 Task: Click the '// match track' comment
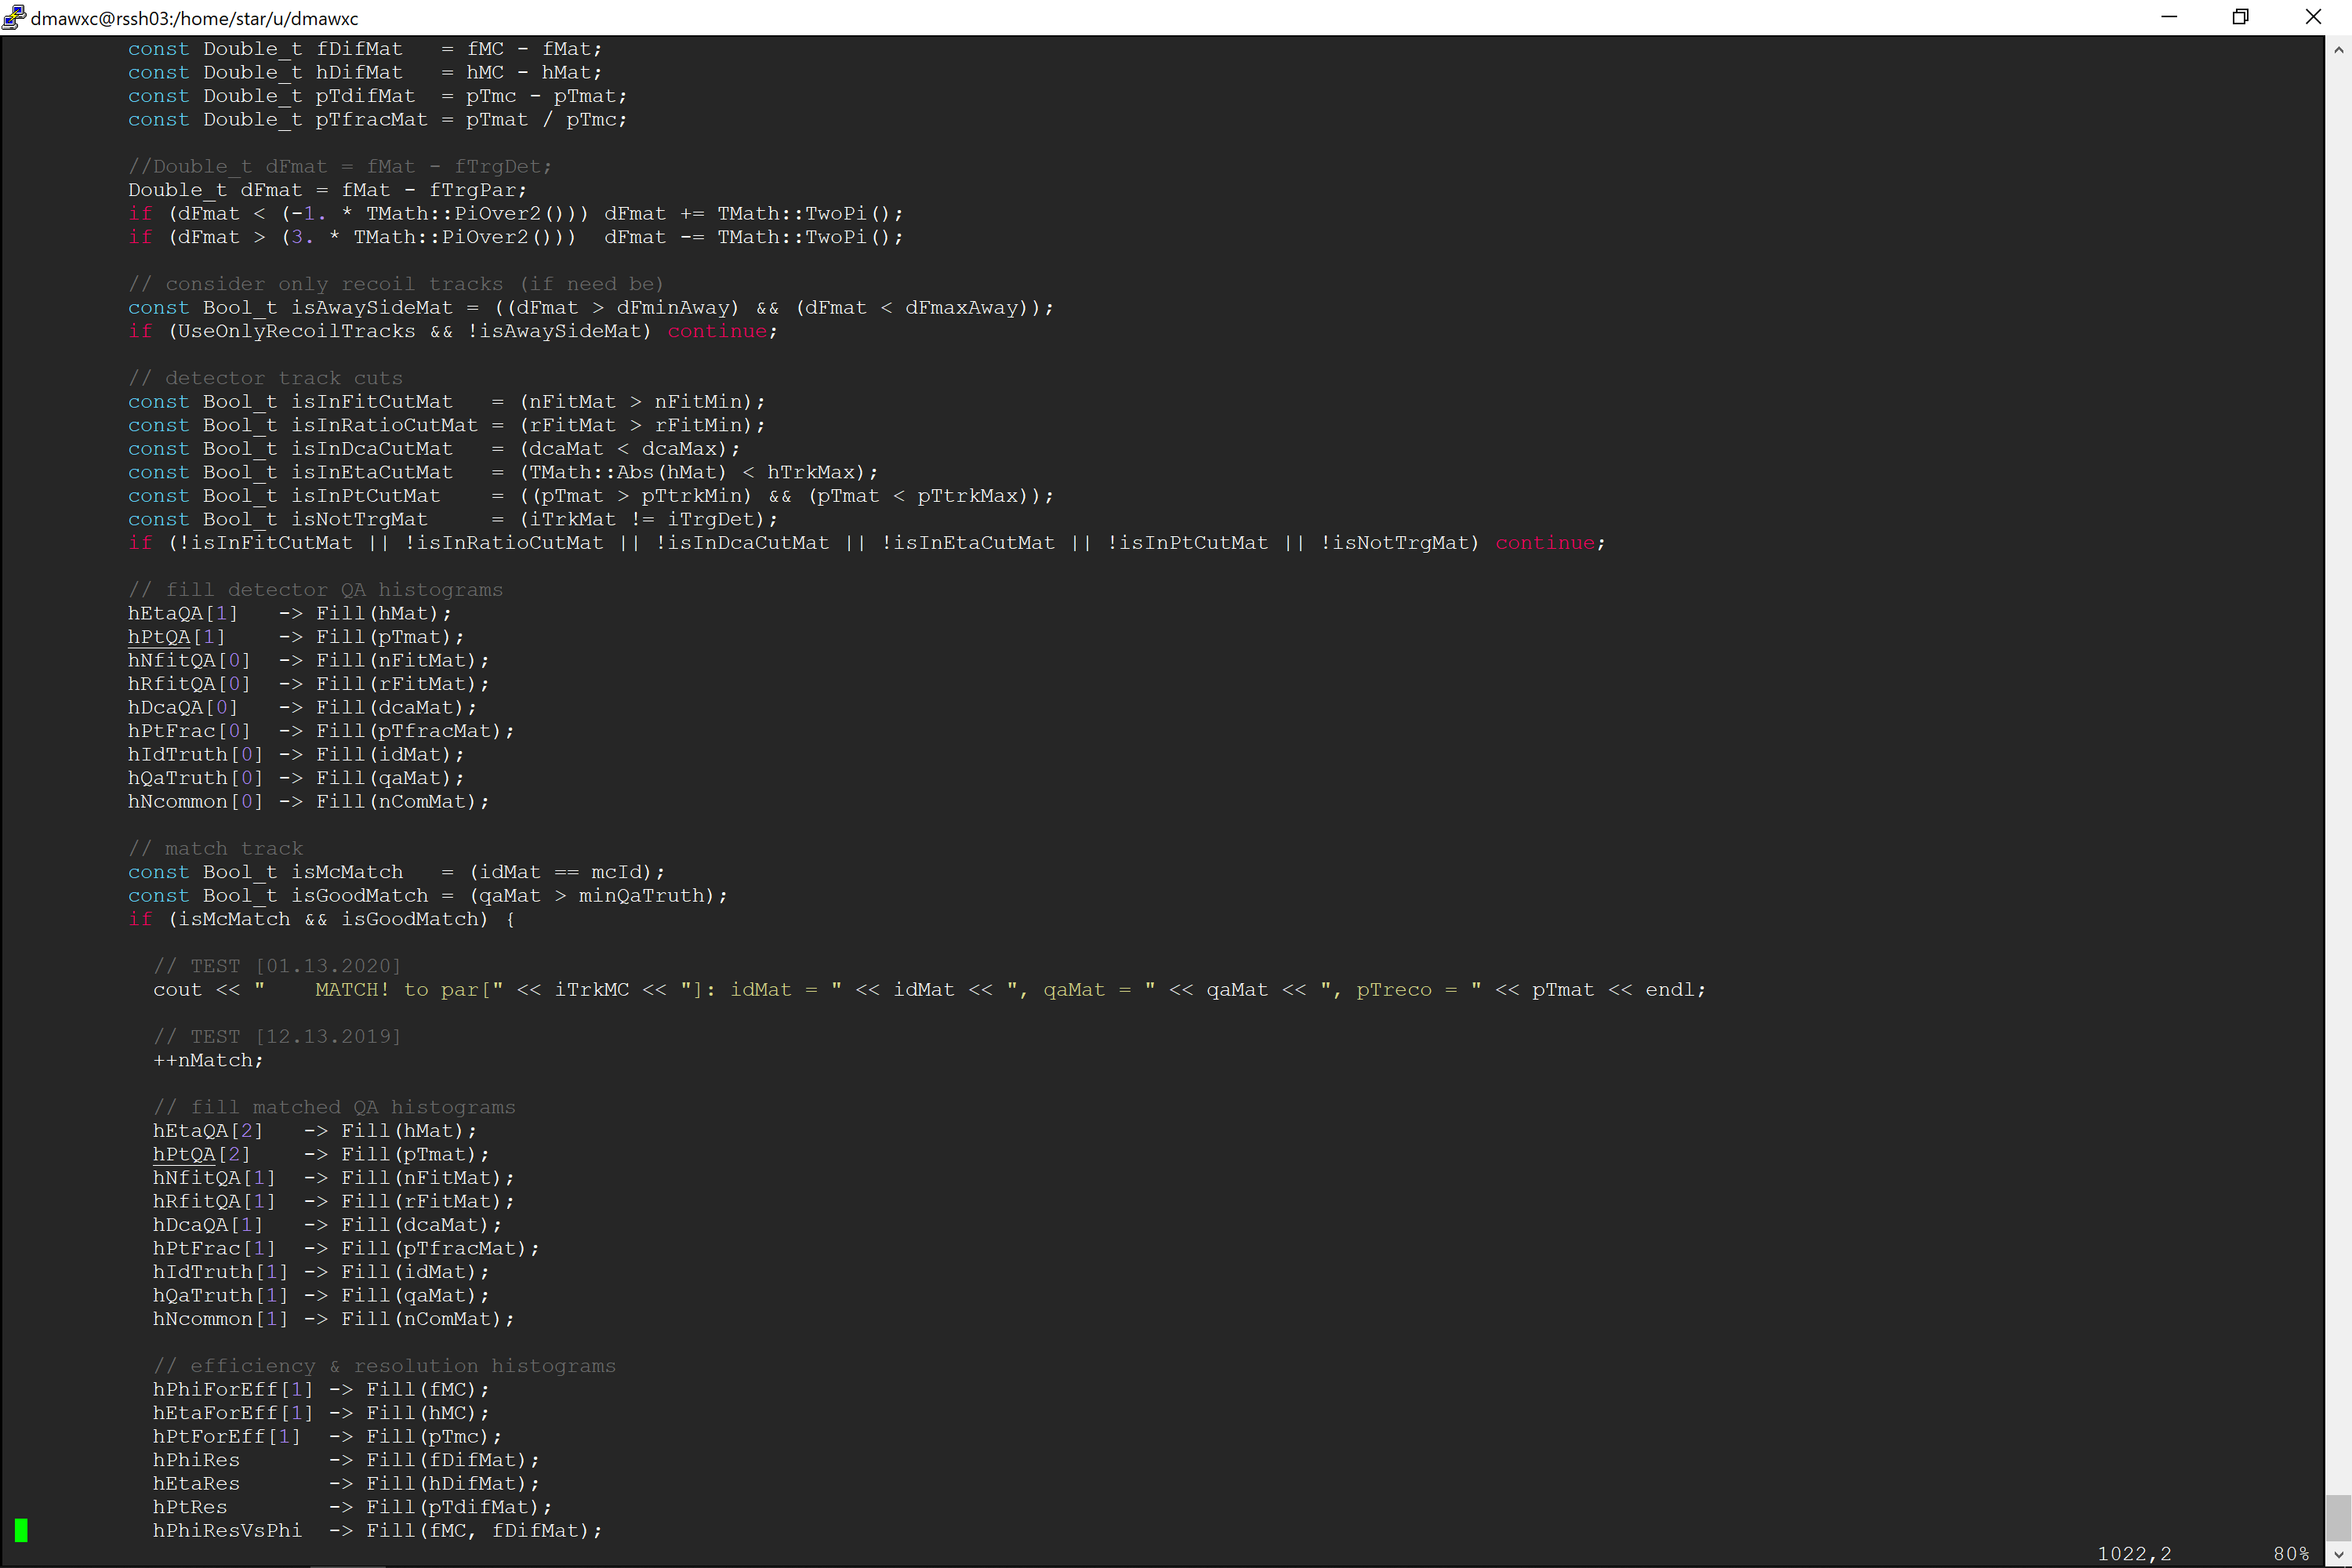(x=215, y=848)
